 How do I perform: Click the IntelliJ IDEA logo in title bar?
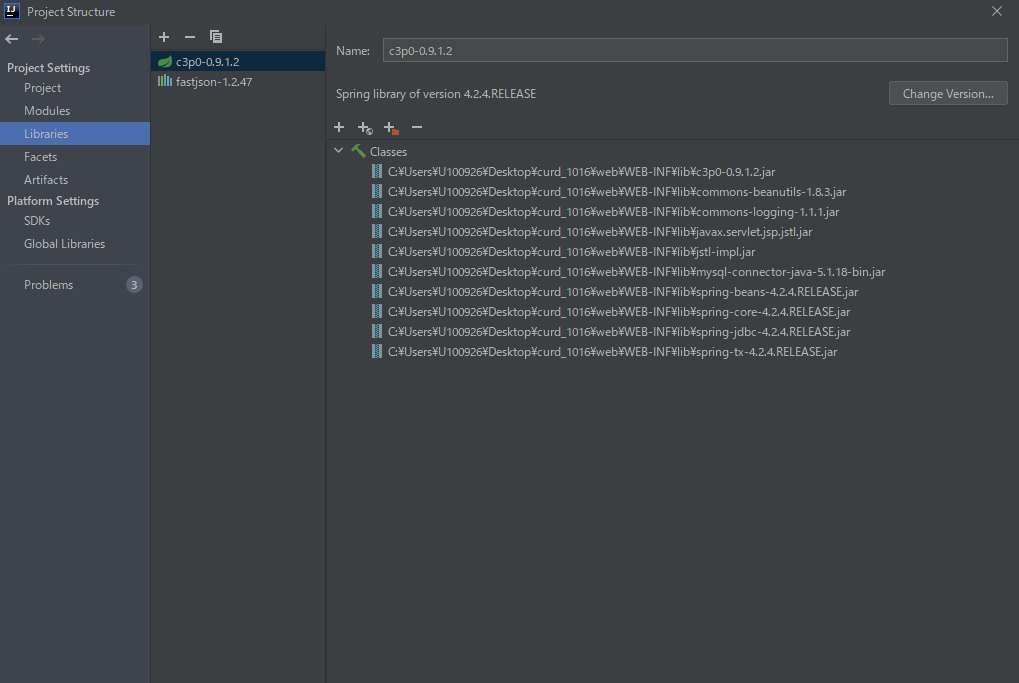12,11
